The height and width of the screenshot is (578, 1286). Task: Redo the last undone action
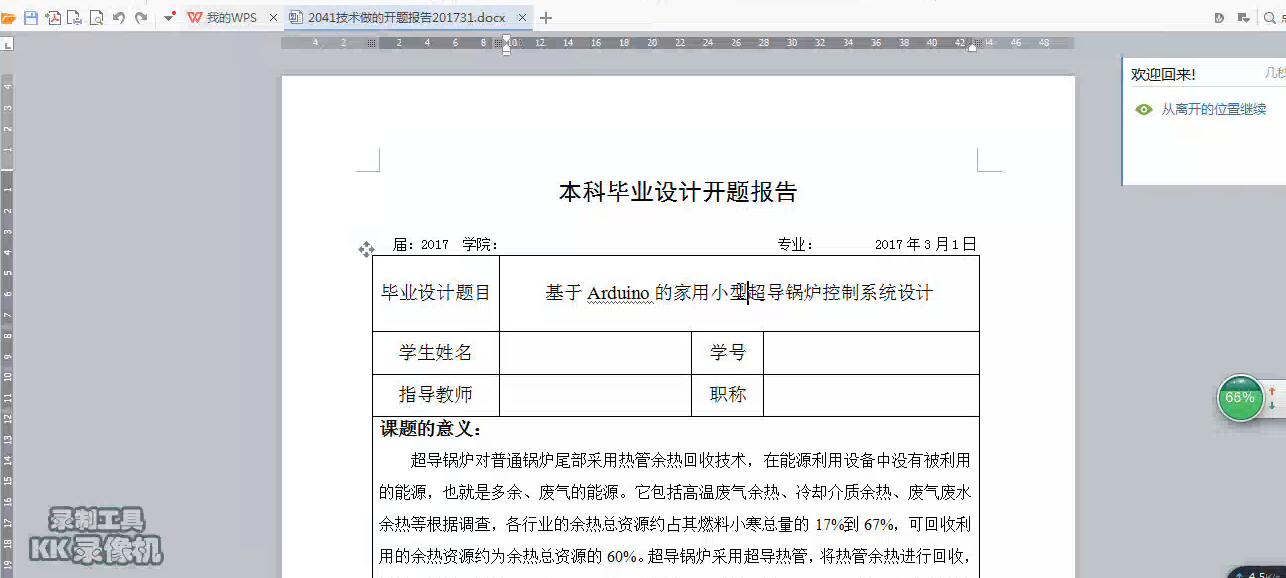tap(141, 18)
